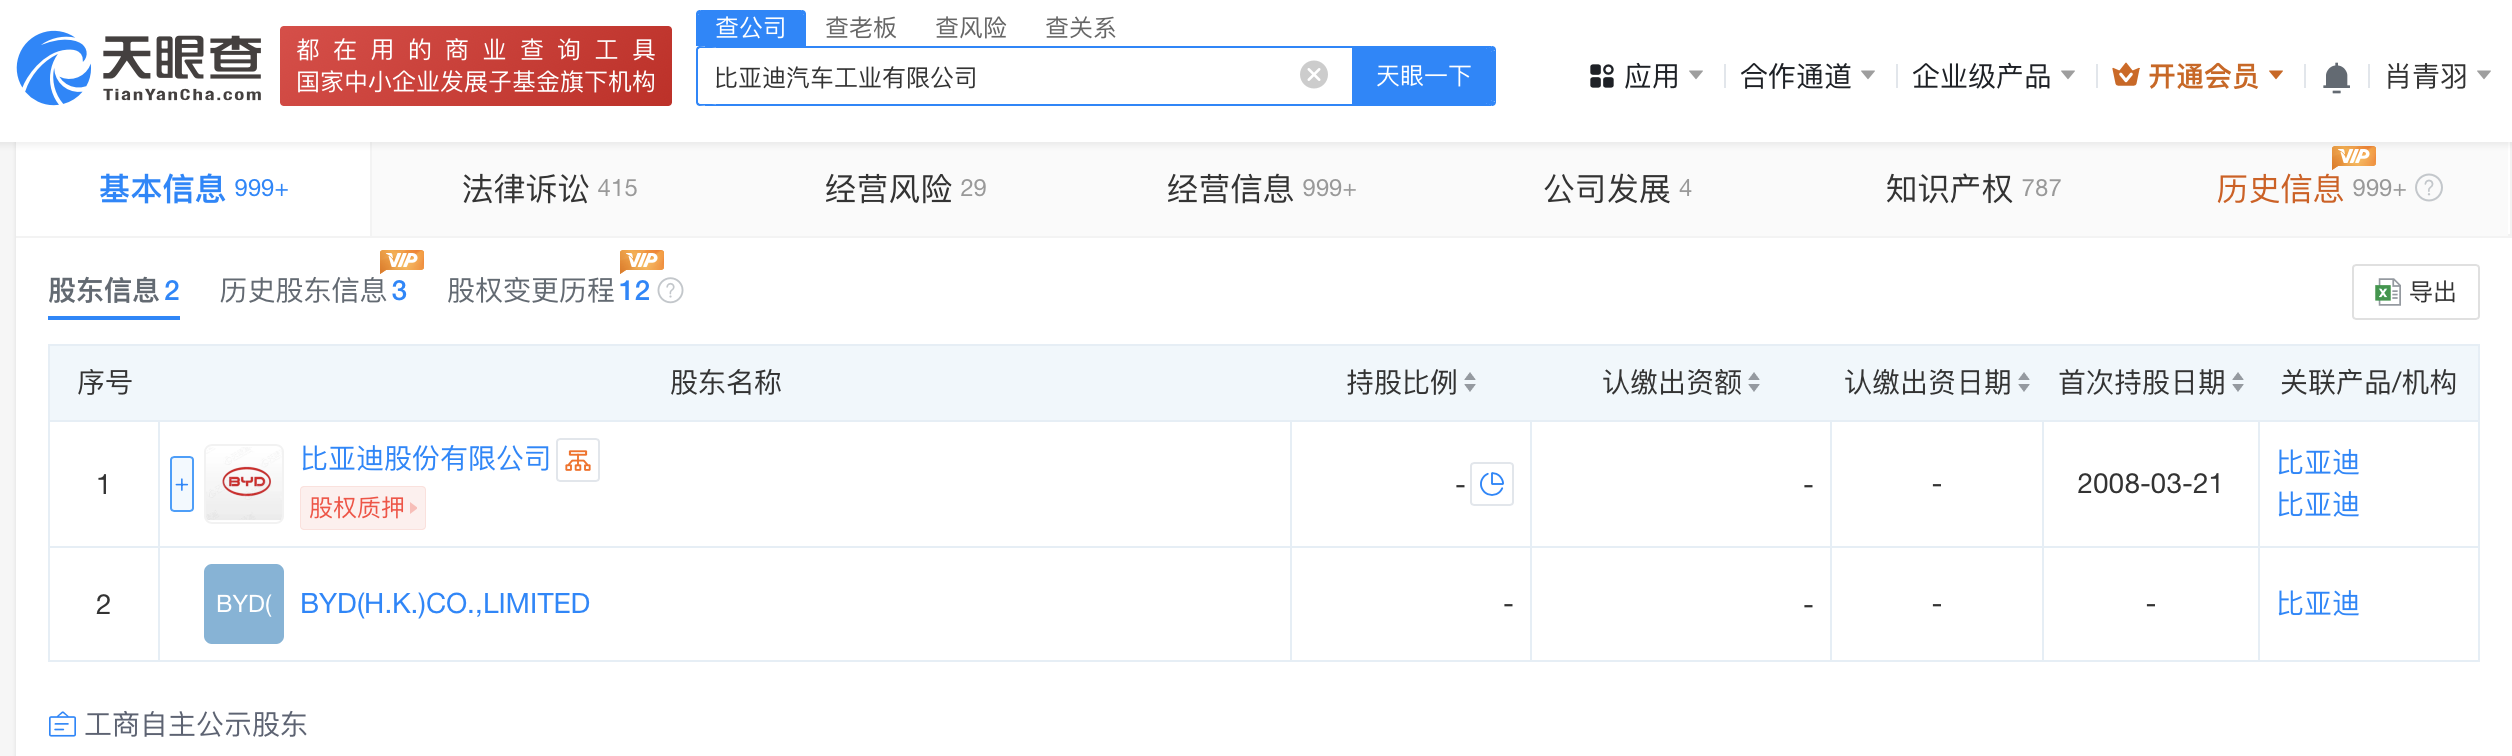
Task: Click the BYD company logo thumbnail
Action: [x=244, y=484]
